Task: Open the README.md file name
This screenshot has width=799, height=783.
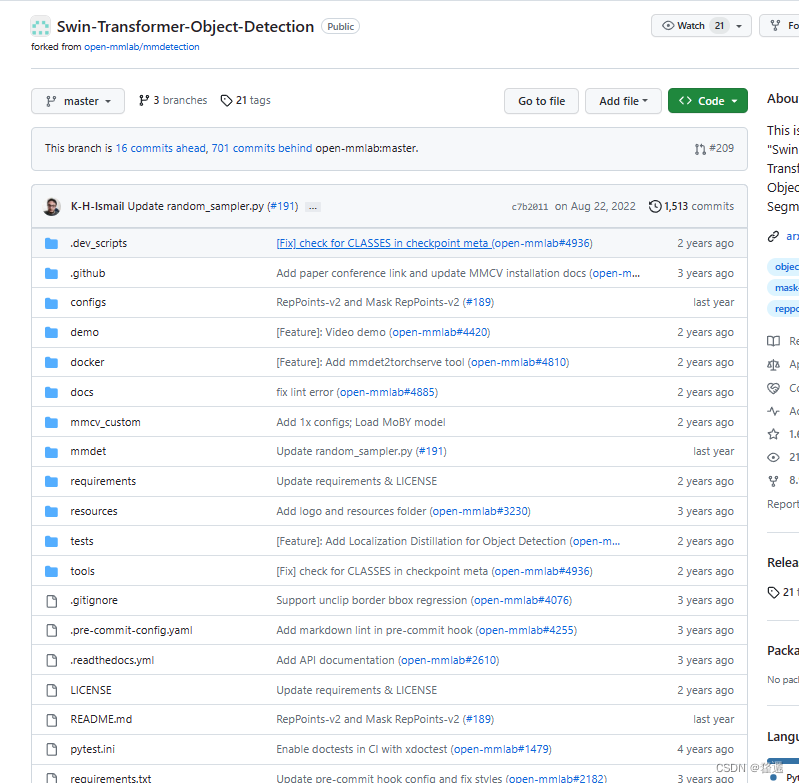Action: [101, 719]
